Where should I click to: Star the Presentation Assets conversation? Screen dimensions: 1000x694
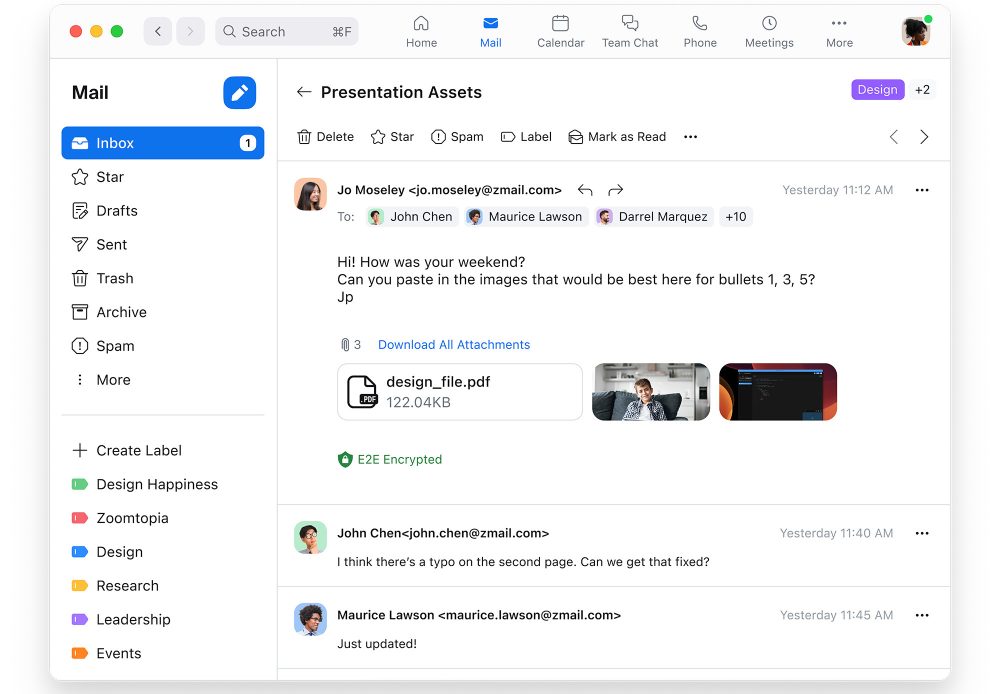coord(392,137)
